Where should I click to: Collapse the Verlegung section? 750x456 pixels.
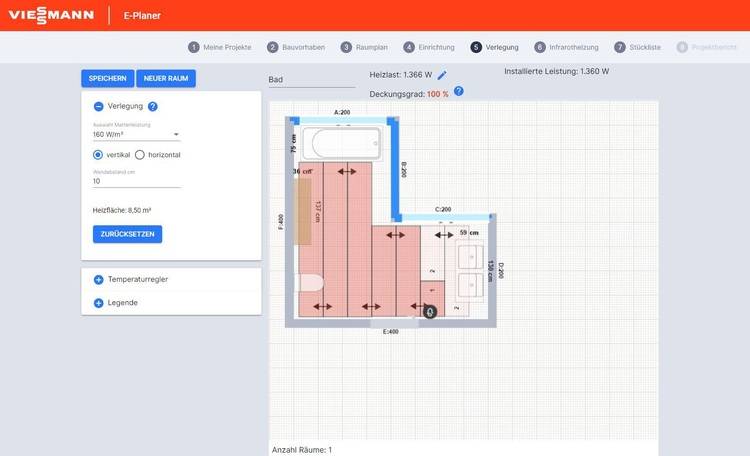(98, 106)
